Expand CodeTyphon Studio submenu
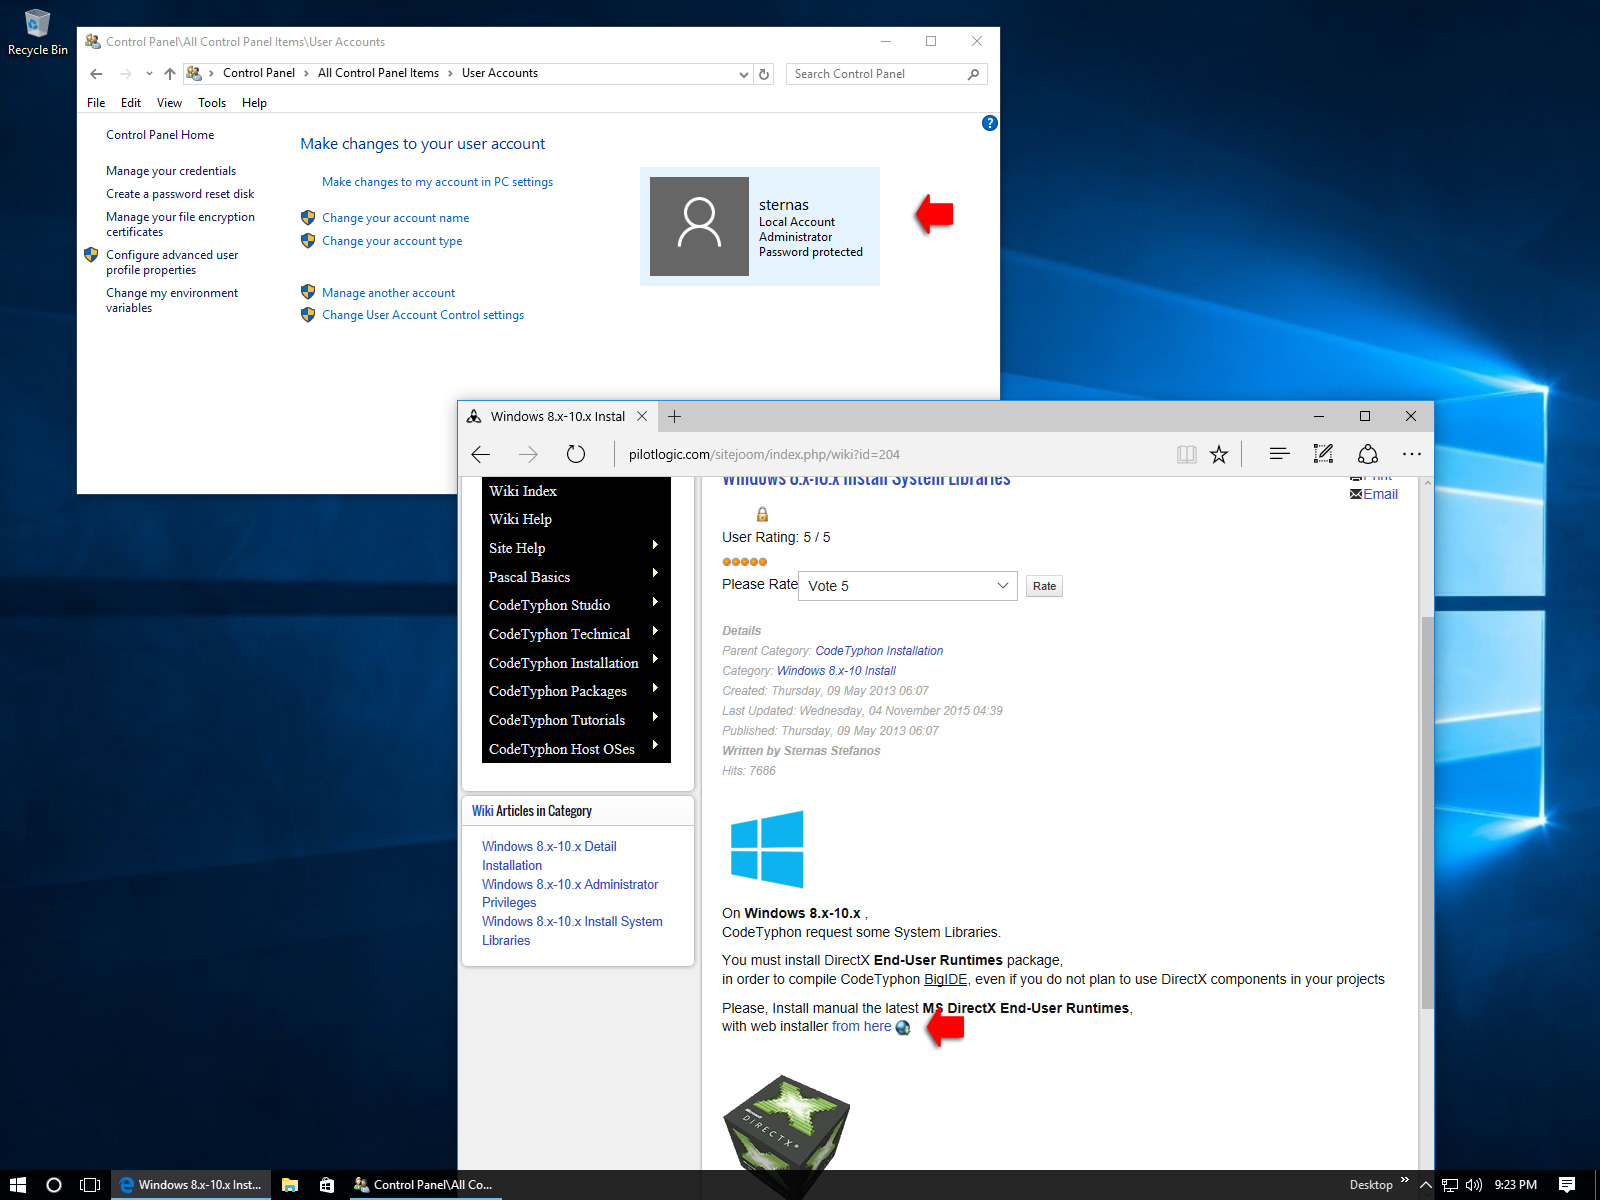Screen dimensions: 1600x1200 click(655, 602)
